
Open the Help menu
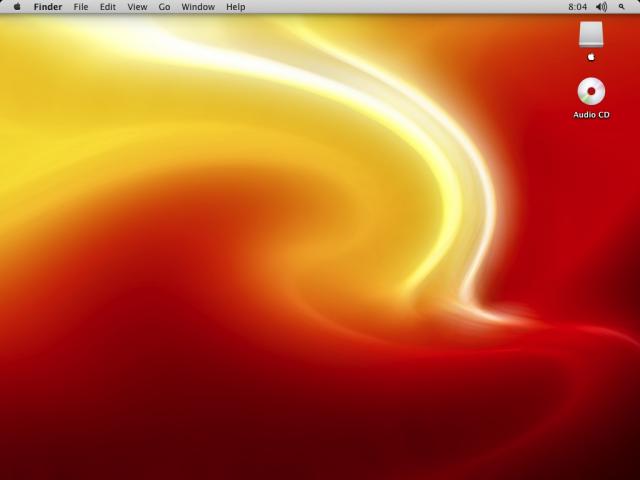(236, 7)
